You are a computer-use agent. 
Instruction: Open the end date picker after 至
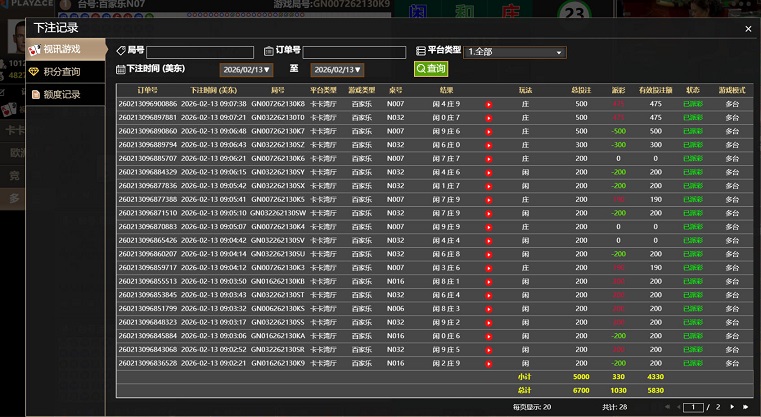pyautogui.click(x=337, y=70)
